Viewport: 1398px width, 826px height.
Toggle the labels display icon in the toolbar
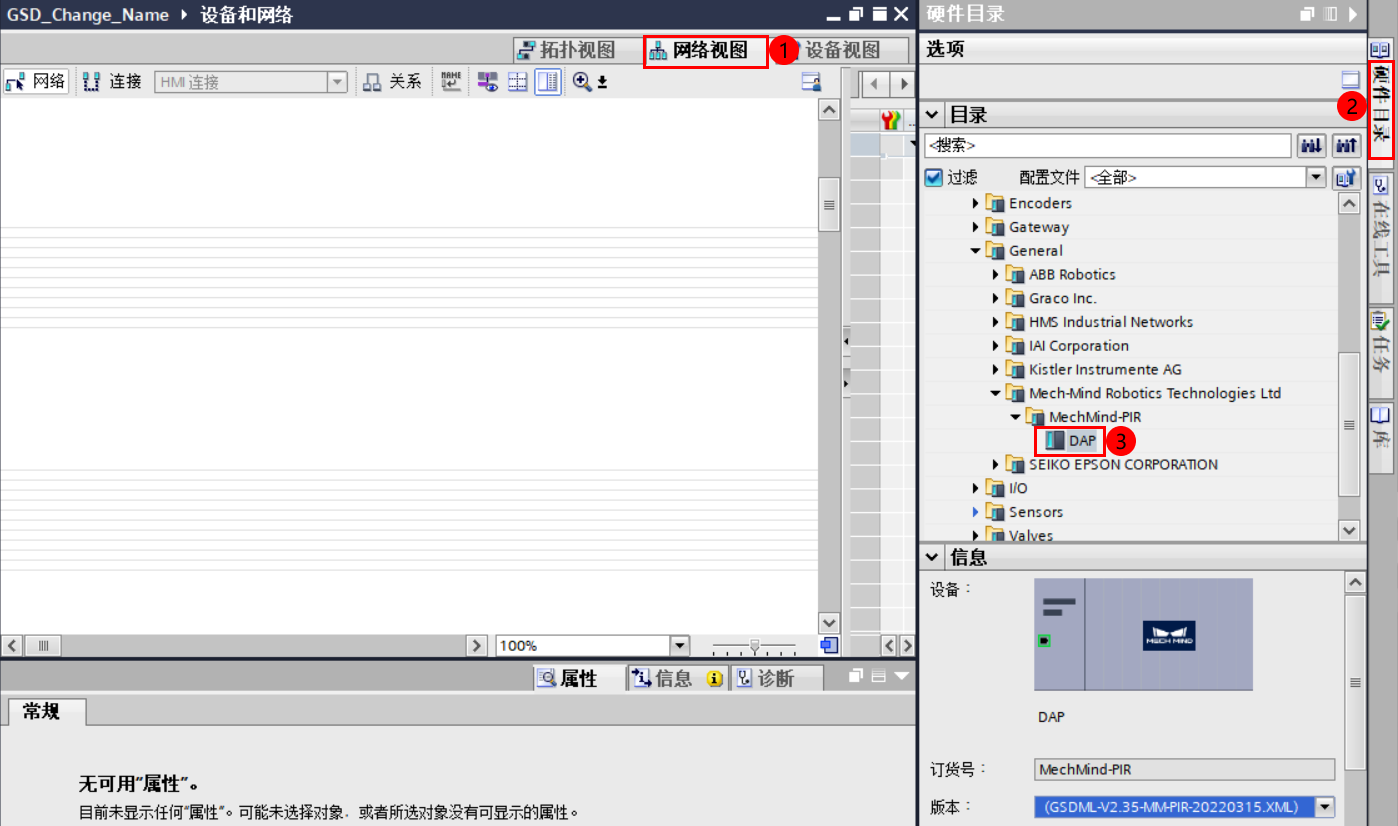(450, 81)
